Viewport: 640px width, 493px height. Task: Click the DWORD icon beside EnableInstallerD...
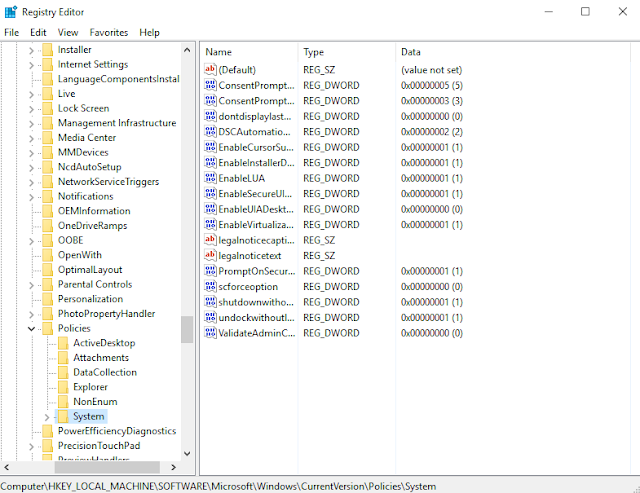pos(210,162)
